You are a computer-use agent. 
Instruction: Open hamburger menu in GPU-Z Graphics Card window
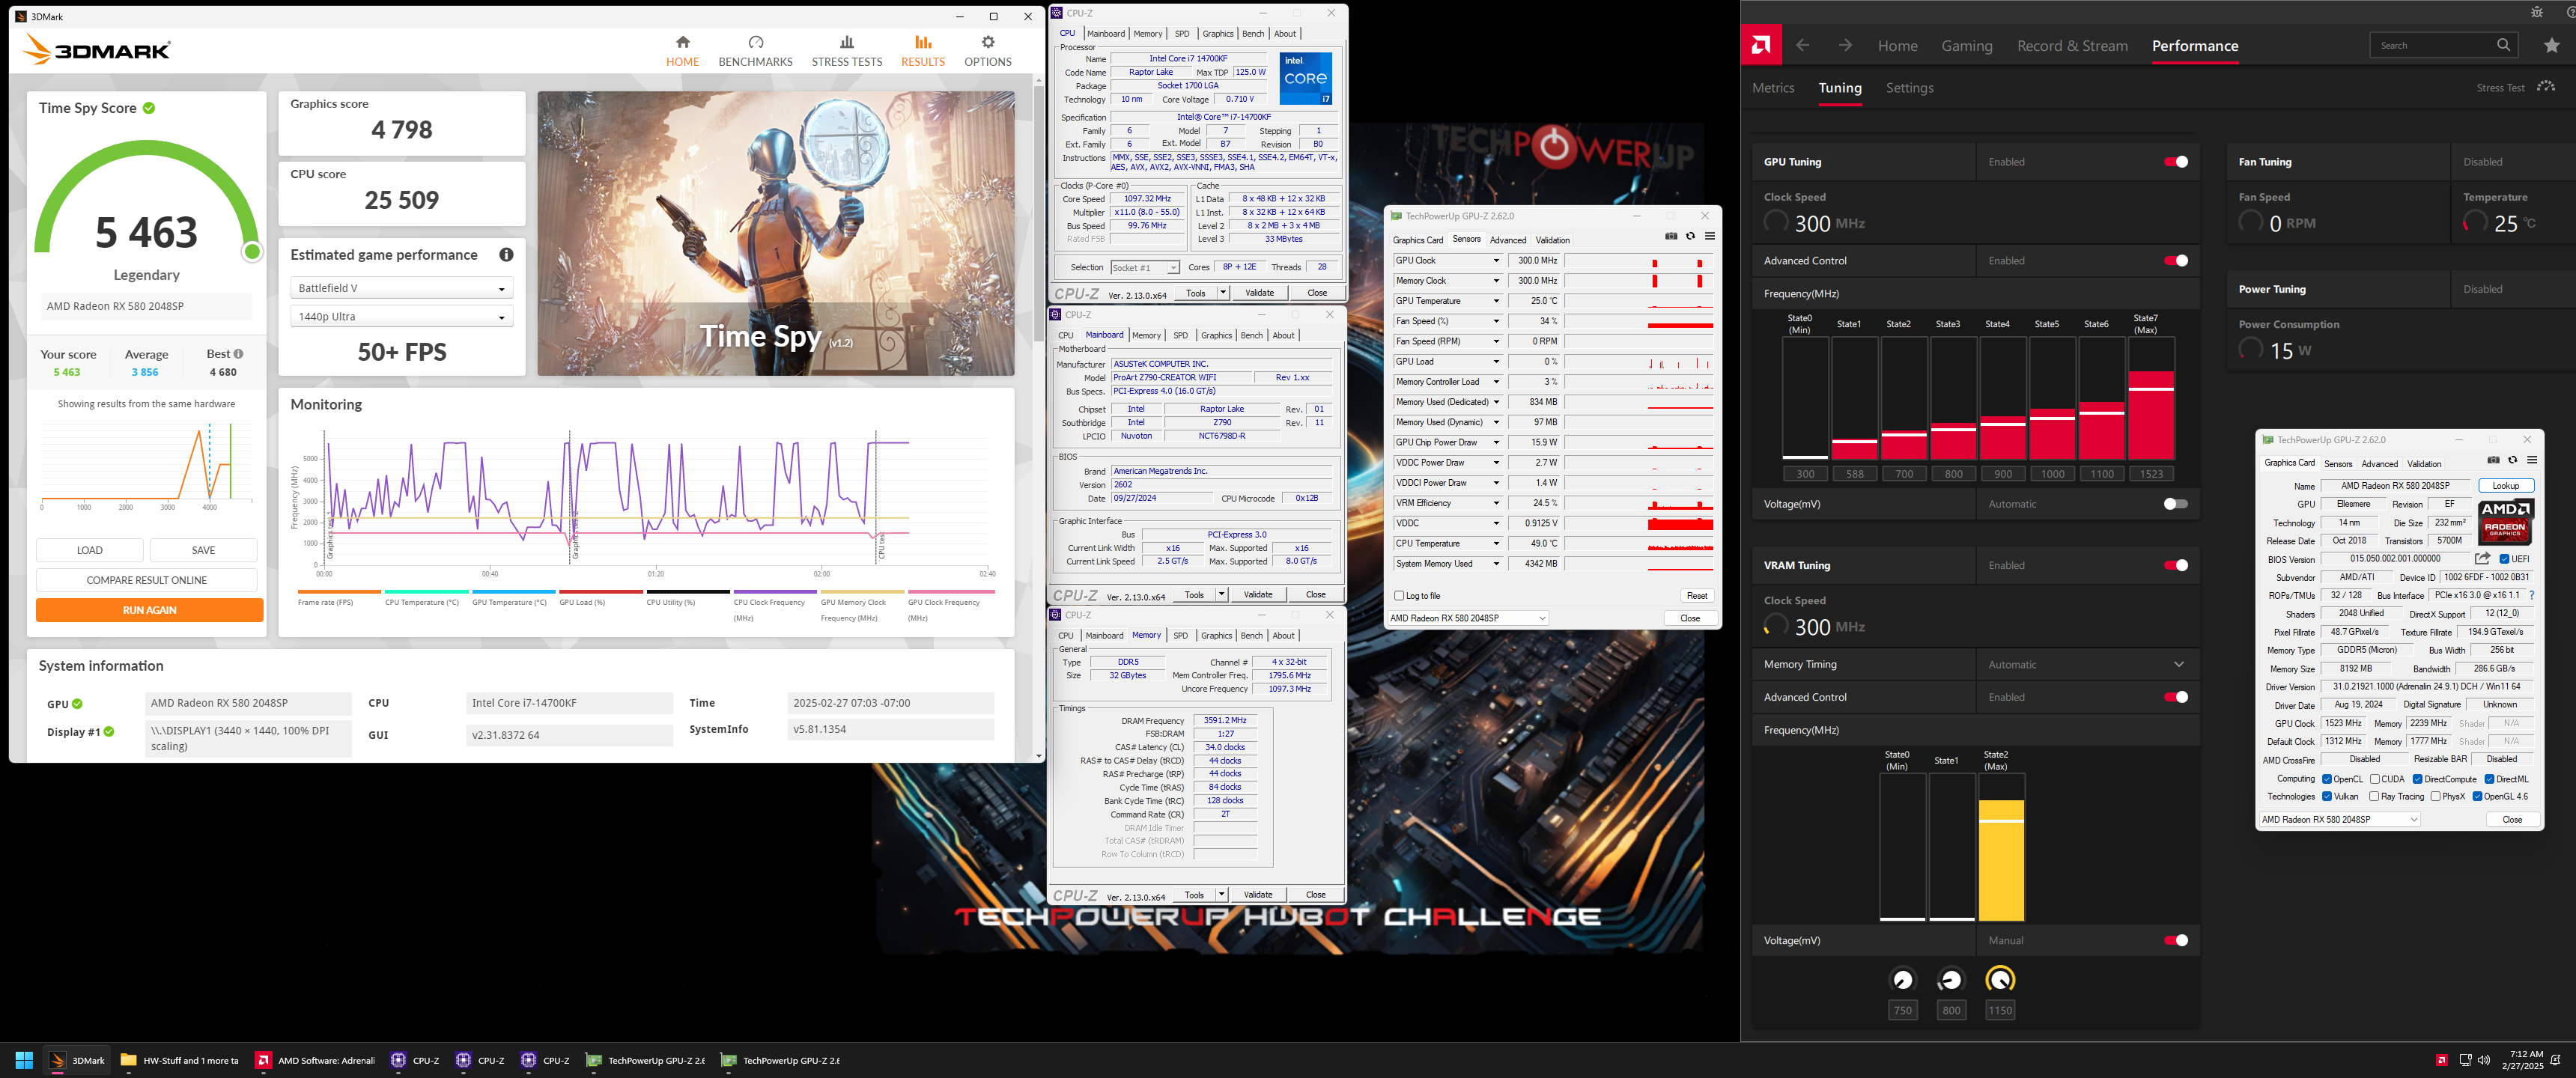click(x=2532, y=460)
